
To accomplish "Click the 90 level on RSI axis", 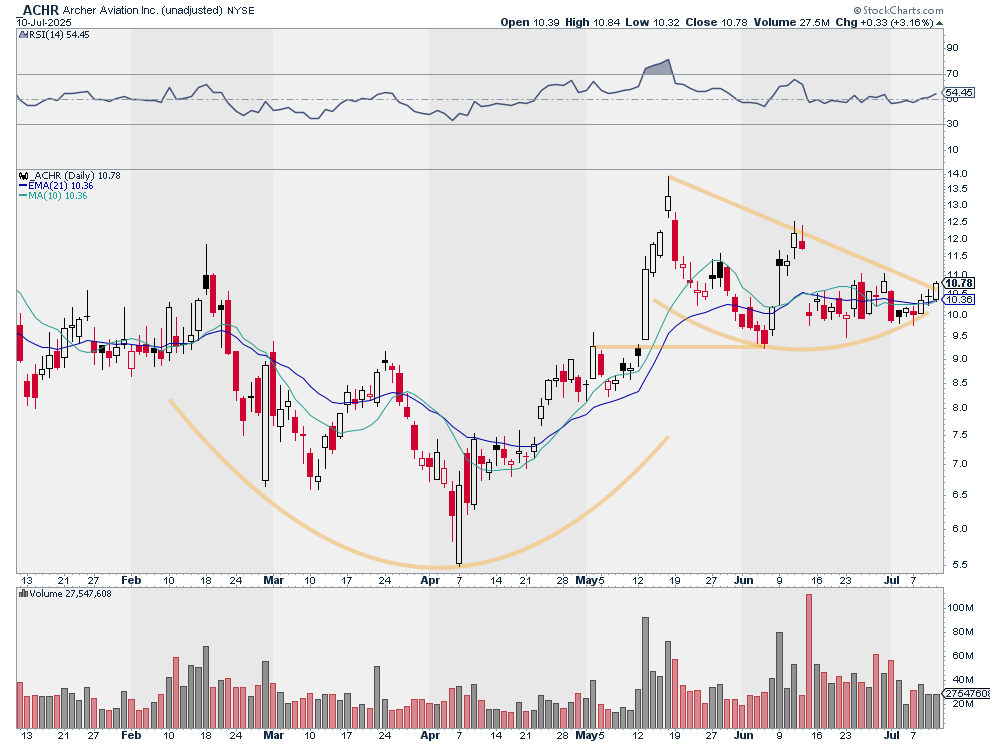I will tap(952, 48).
